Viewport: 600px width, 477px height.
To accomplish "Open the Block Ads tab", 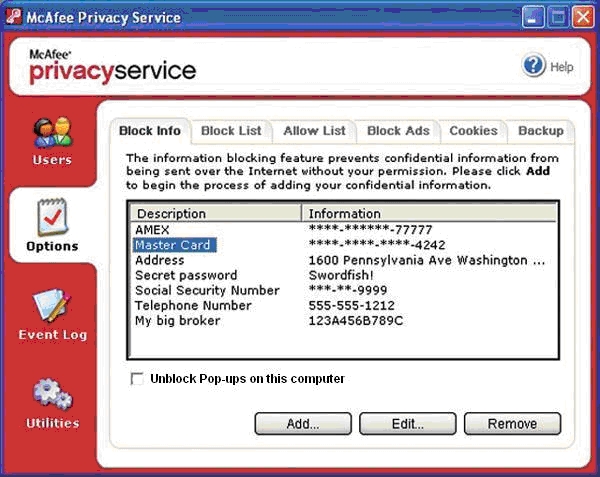I will 398,131.
